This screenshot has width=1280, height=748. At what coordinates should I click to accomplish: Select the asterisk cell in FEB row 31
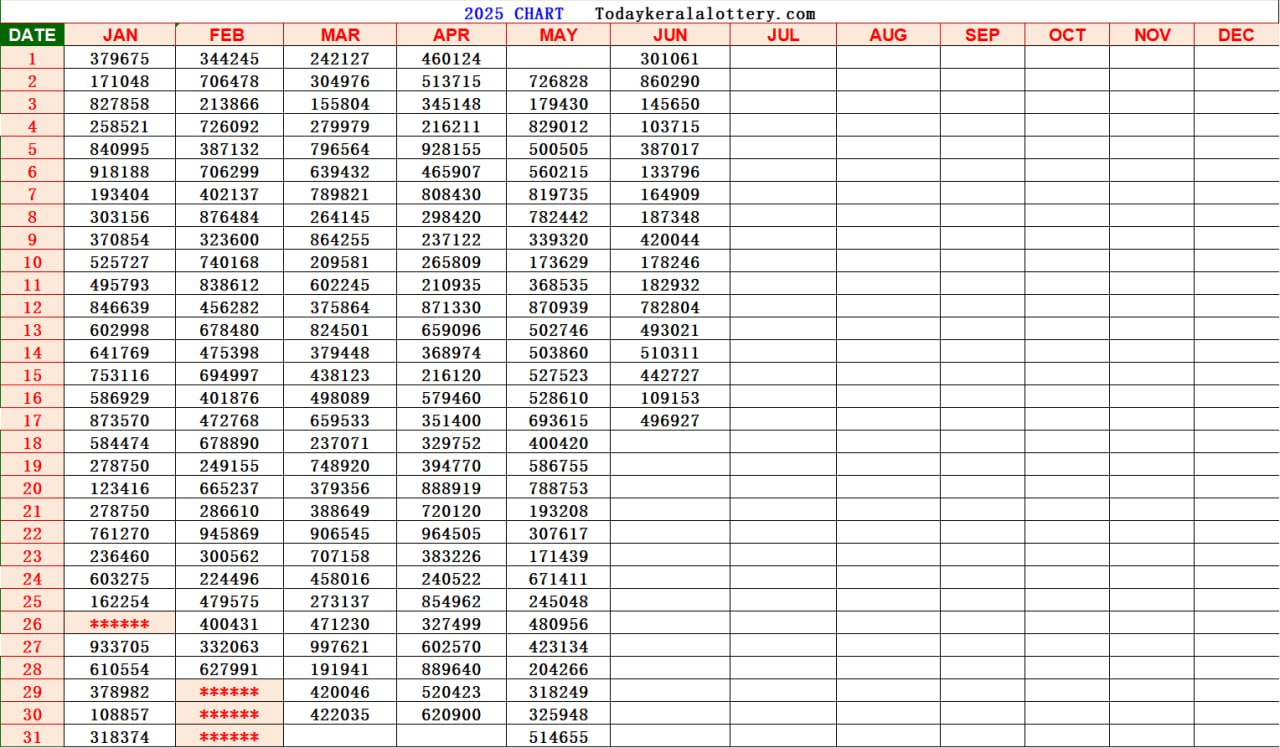229,737
